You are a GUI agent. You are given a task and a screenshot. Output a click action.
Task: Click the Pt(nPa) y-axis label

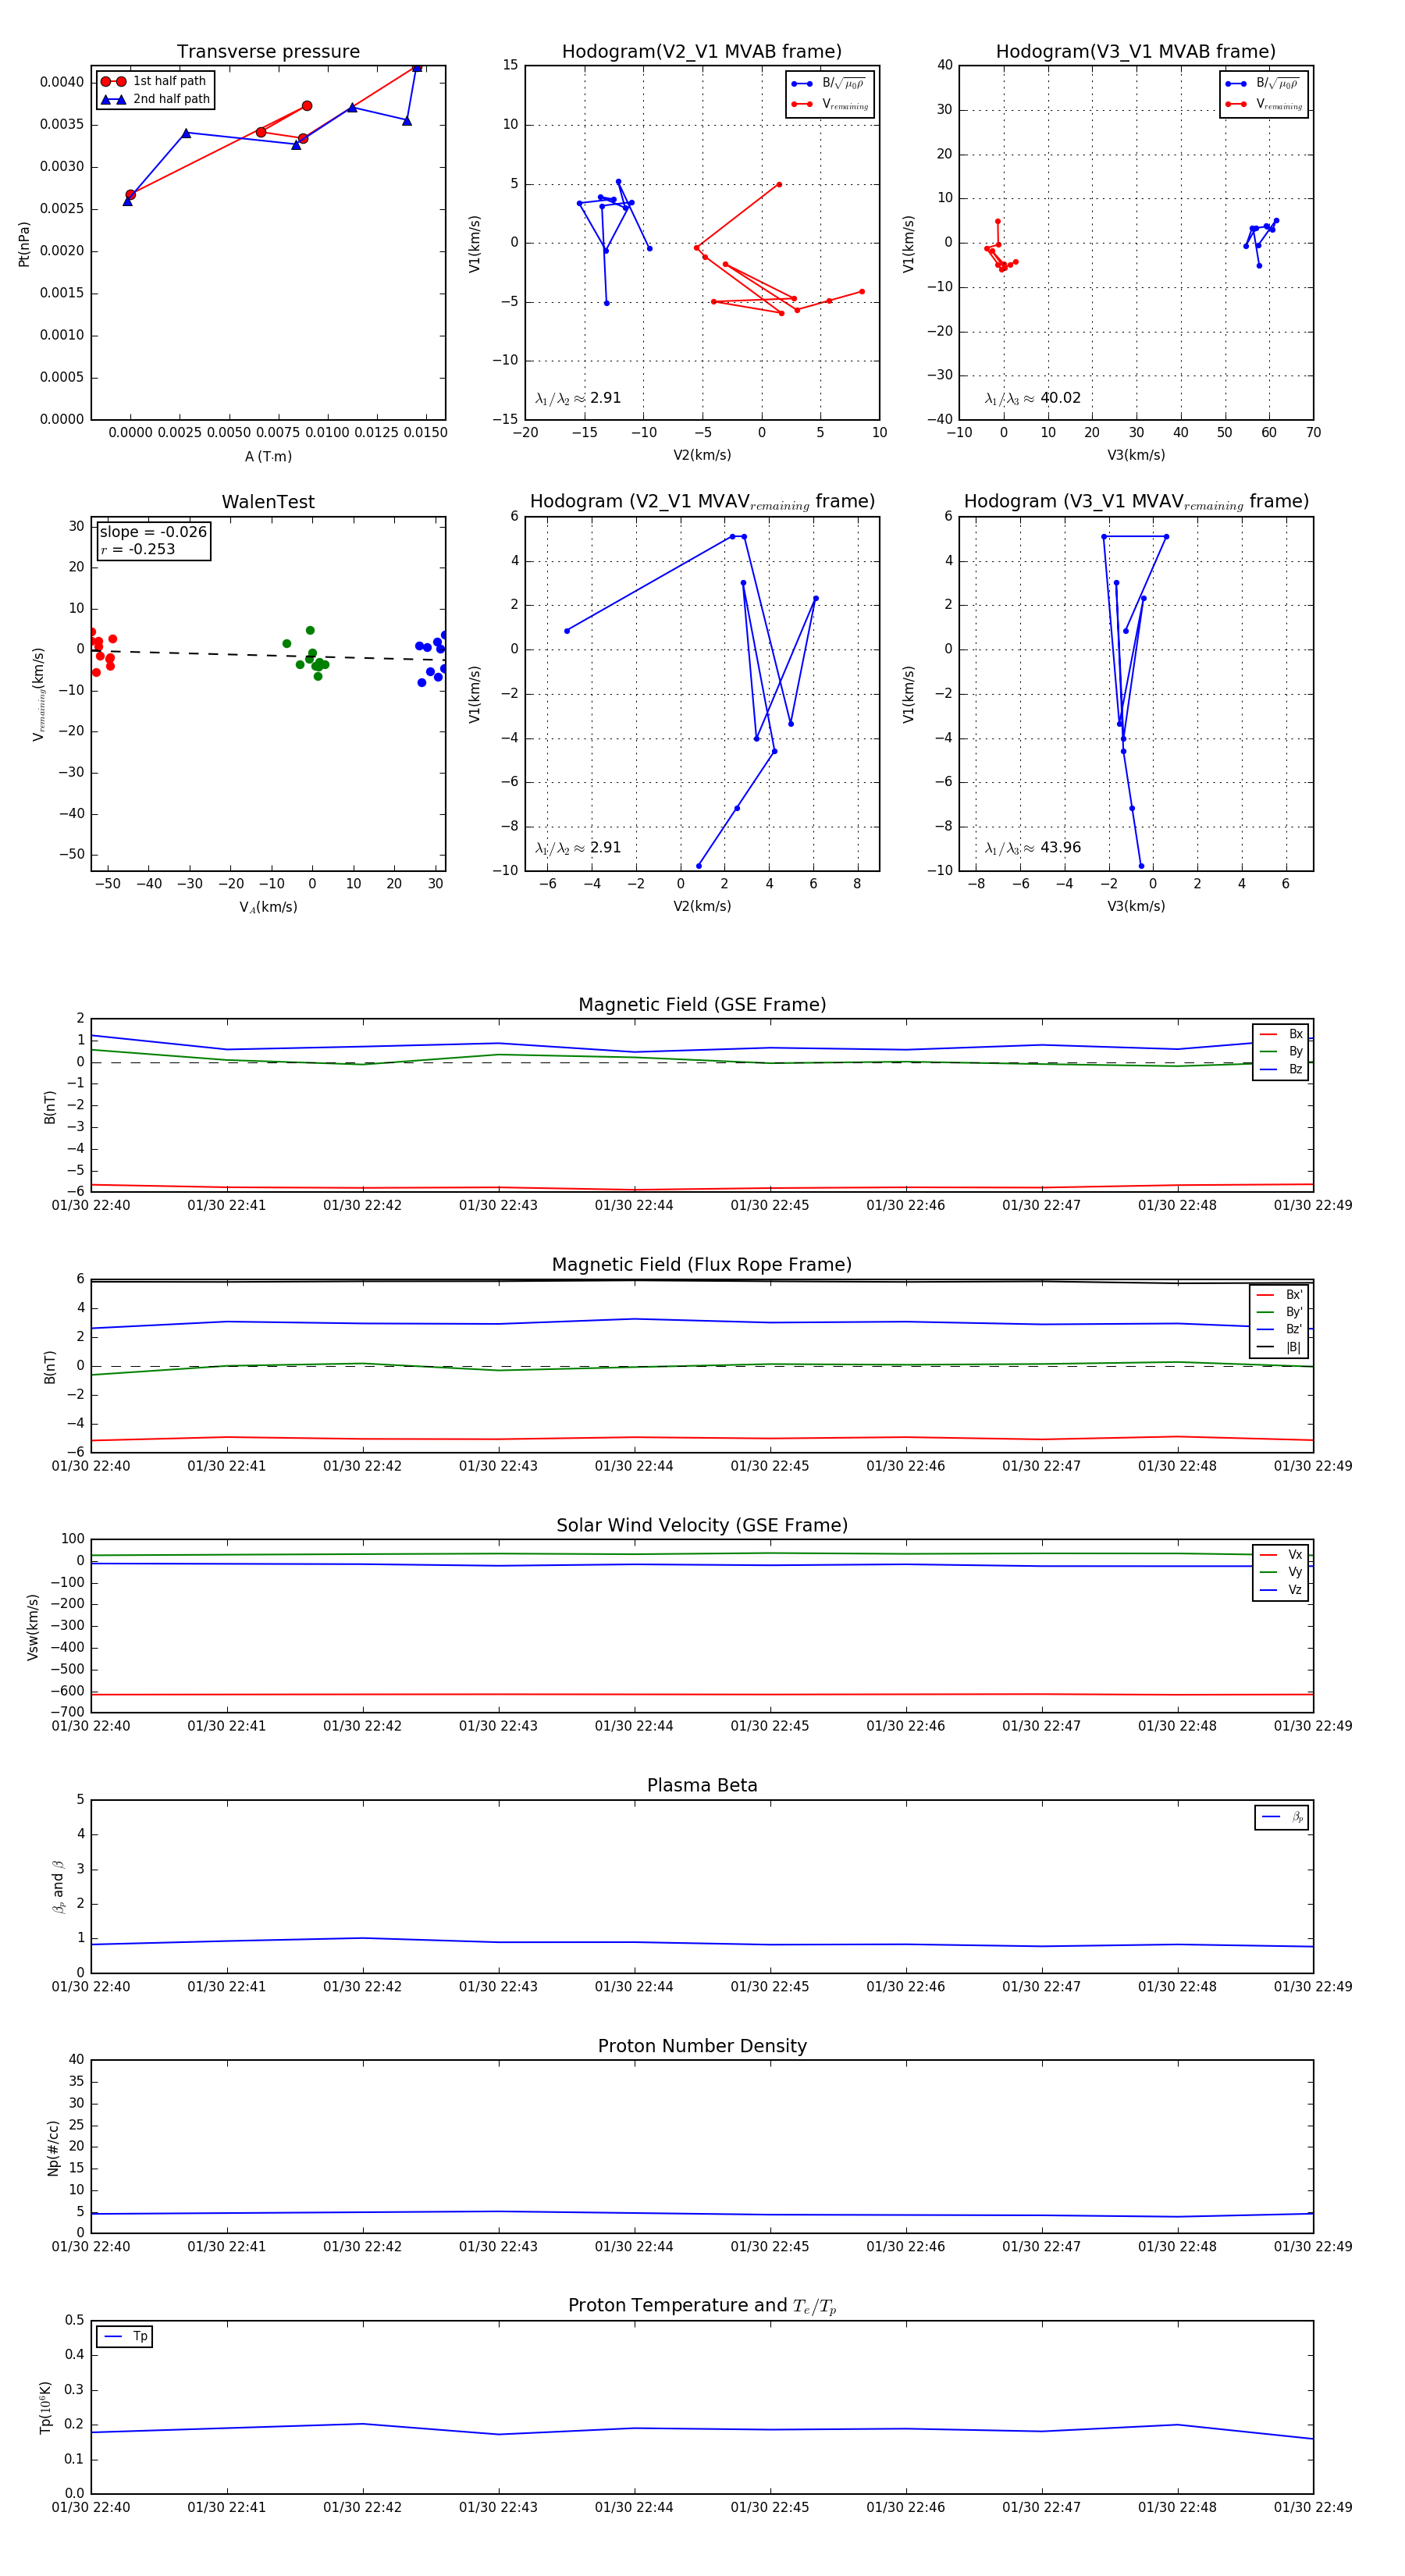[x=24, y=244]
